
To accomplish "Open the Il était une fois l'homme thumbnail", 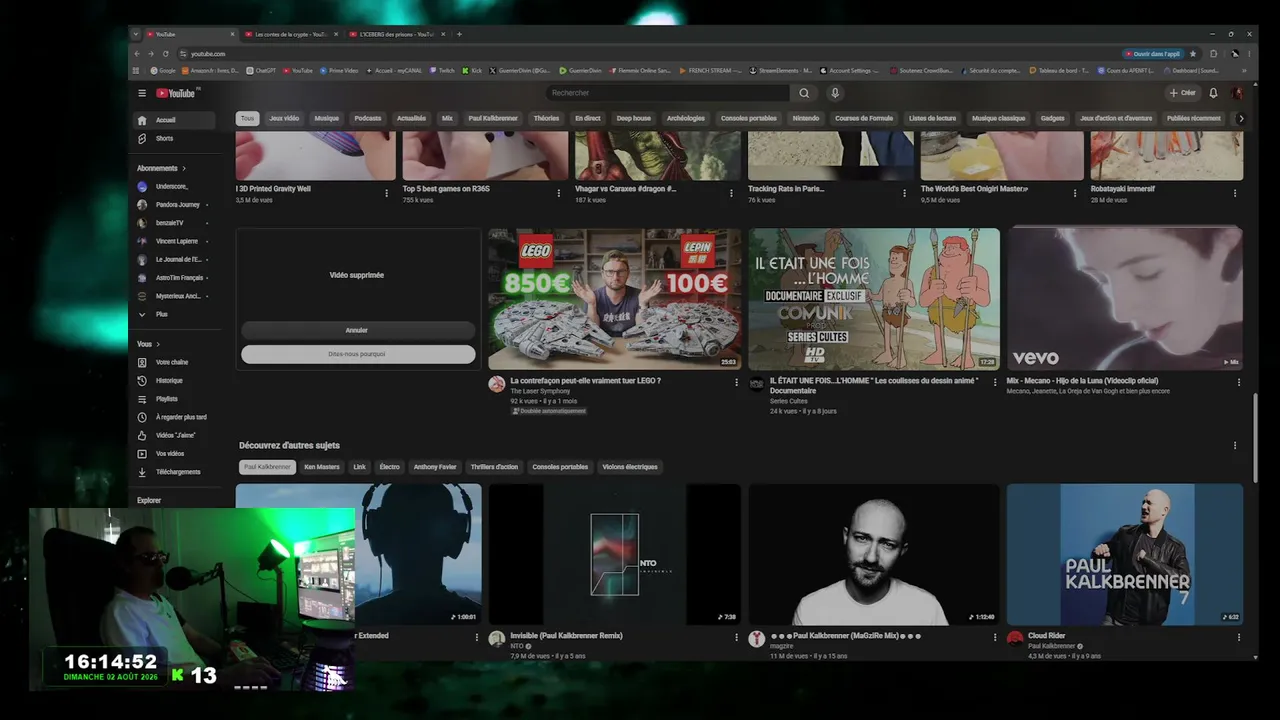I will click(x=874, y=299).
